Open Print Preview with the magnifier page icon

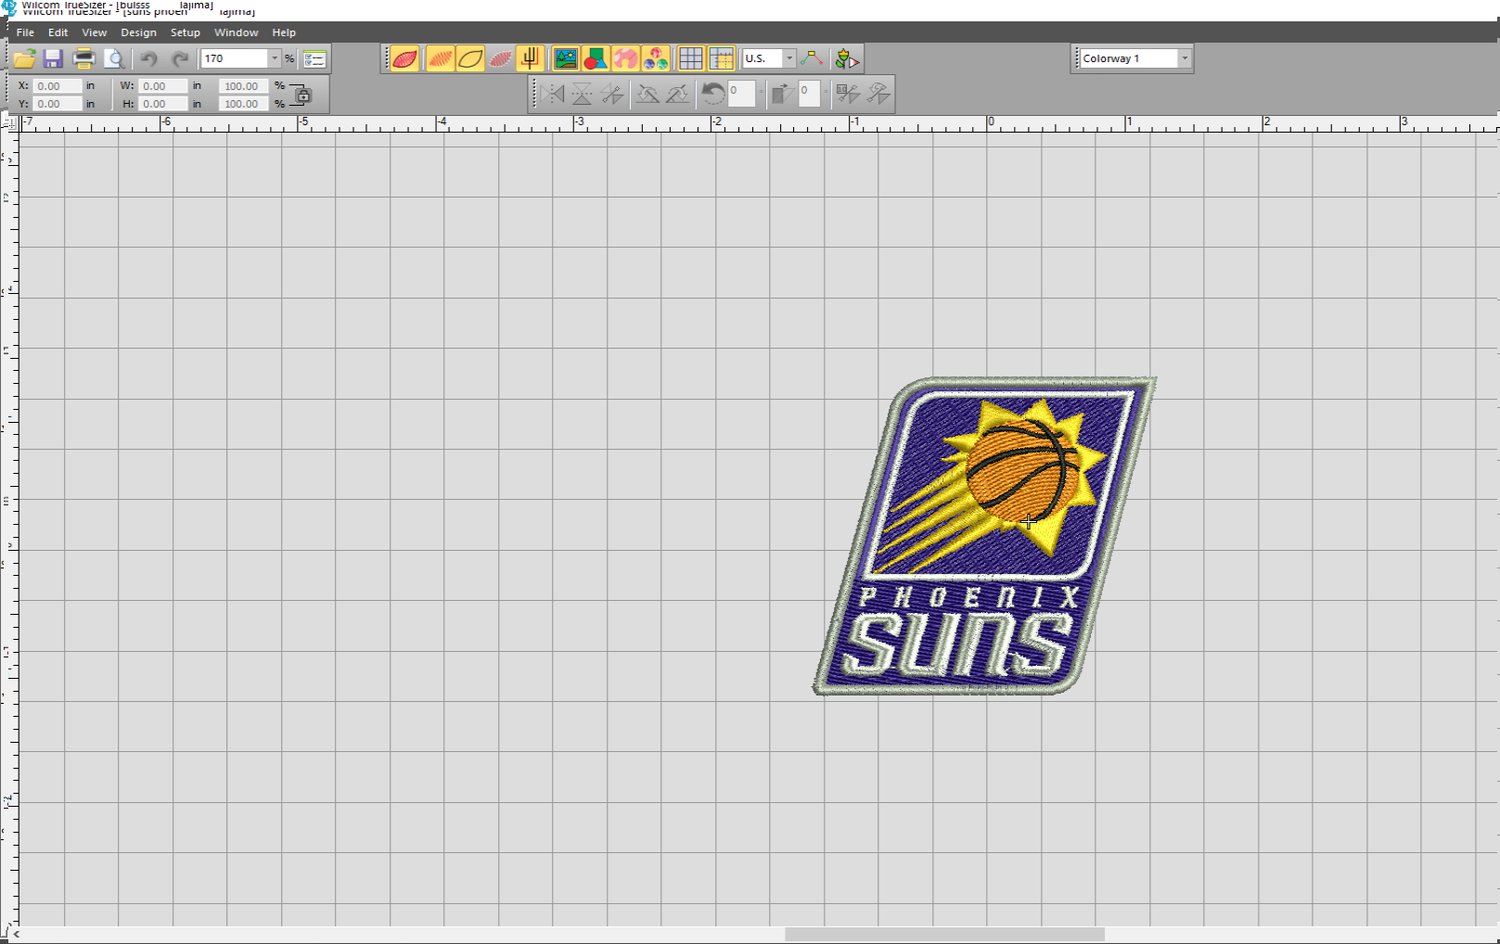coord(114,59)
